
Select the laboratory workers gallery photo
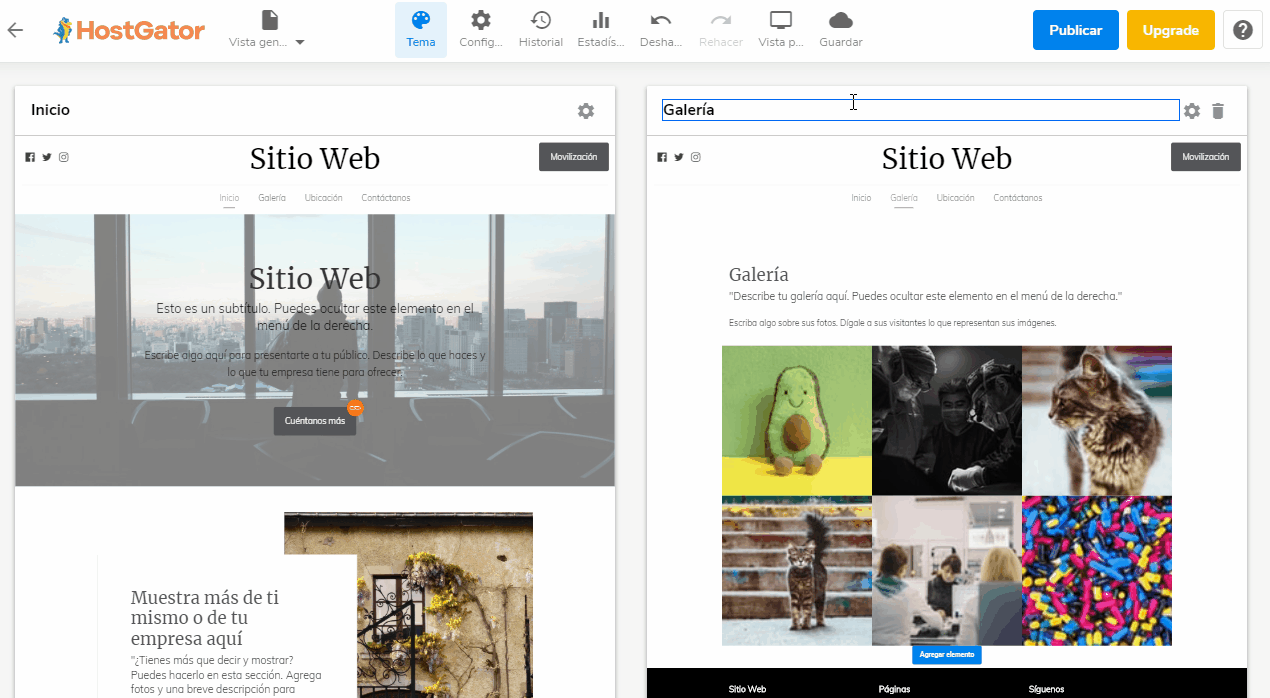[x=947, y=571]
